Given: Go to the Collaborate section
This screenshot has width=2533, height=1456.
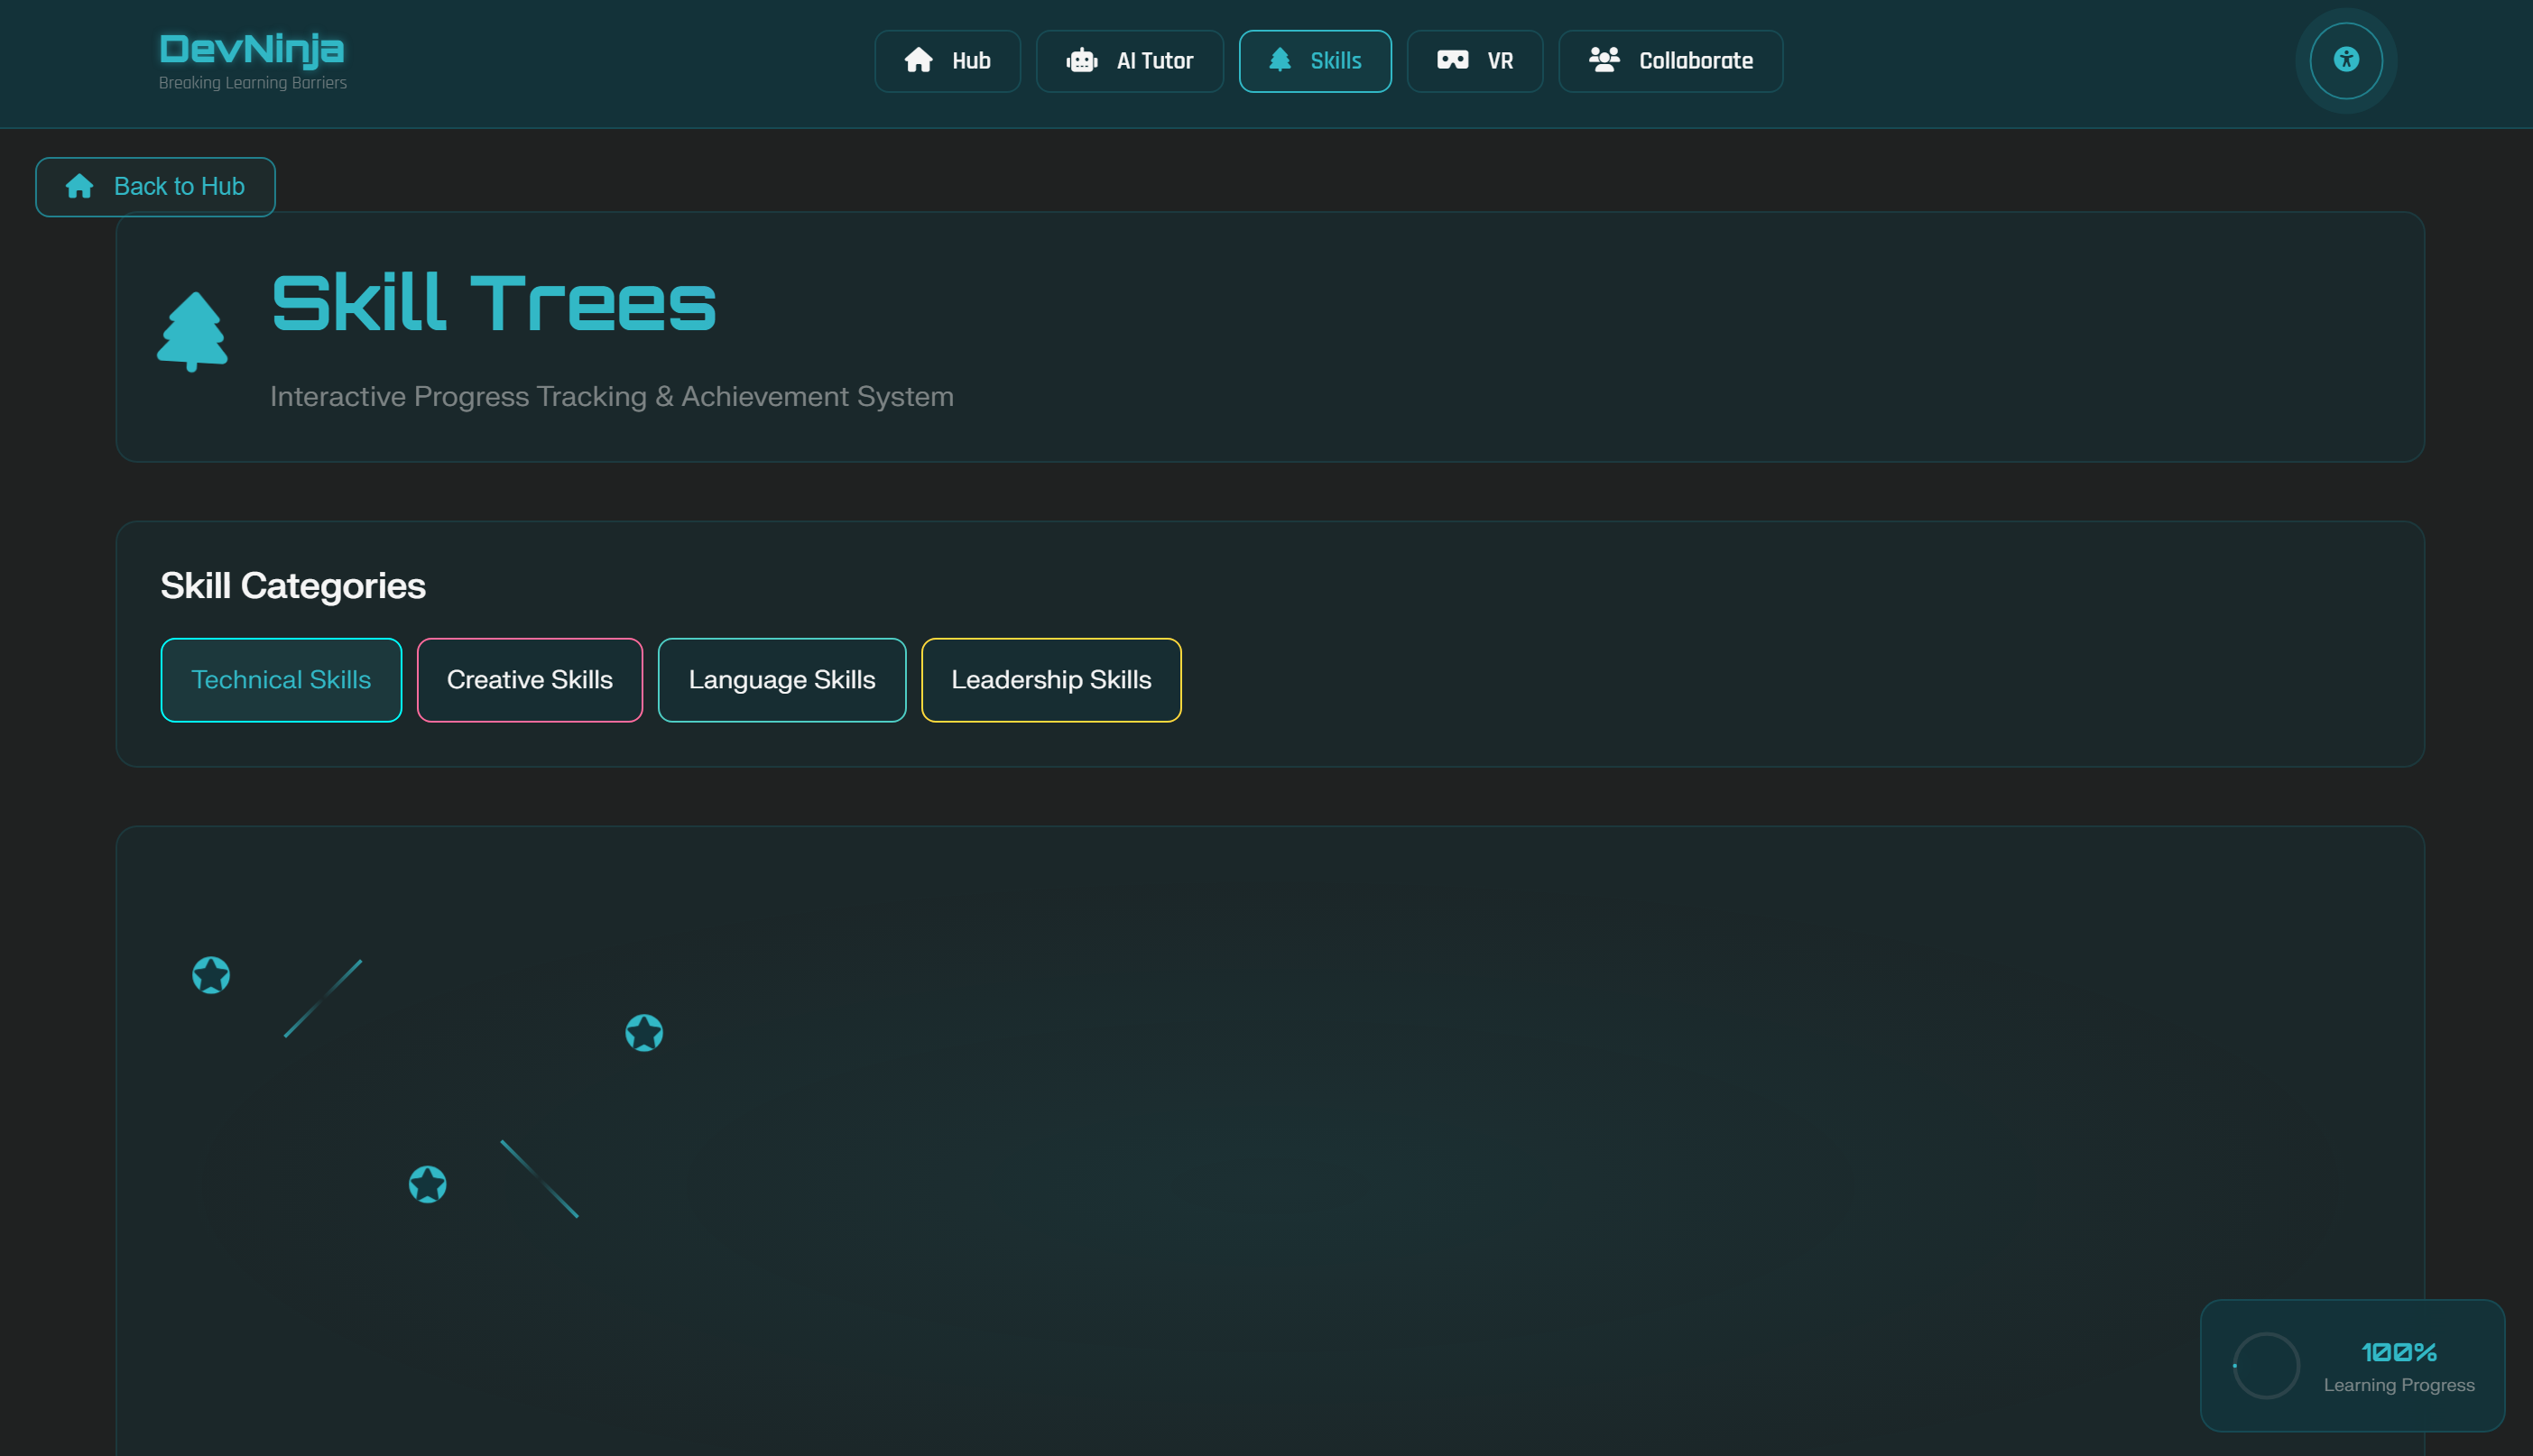Looking at the screenshot, I should (x=1670, y=61).
